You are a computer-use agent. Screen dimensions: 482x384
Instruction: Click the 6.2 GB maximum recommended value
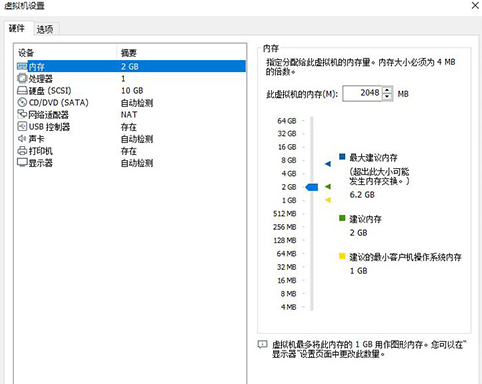point(362,195)
